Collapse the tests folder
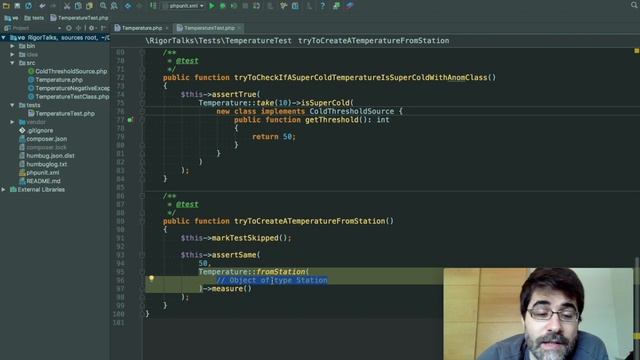The height and width of the screenshot is (360, 640). coord(12,105)
